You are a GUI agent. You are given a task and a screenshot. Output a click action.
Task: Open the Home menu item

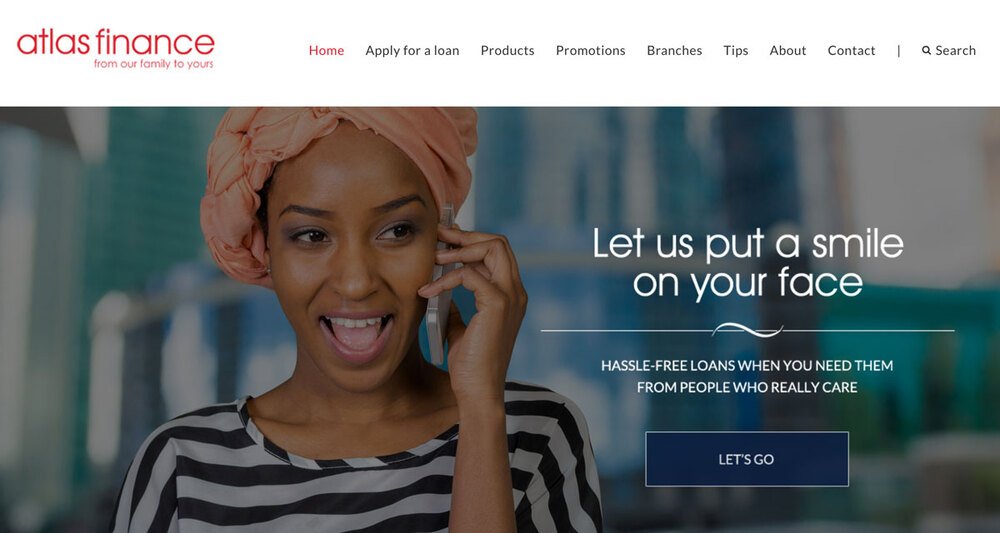pyautogui.click(x=327, y=50)
